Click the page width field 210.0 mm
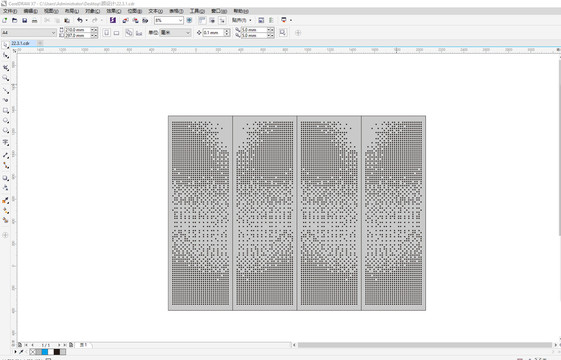 click(78, 30)
